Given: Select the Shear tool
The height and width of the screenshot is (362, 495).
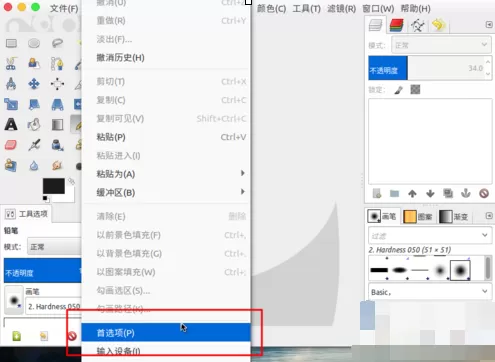Looking at the screenshot, I should tap(34, 104).
